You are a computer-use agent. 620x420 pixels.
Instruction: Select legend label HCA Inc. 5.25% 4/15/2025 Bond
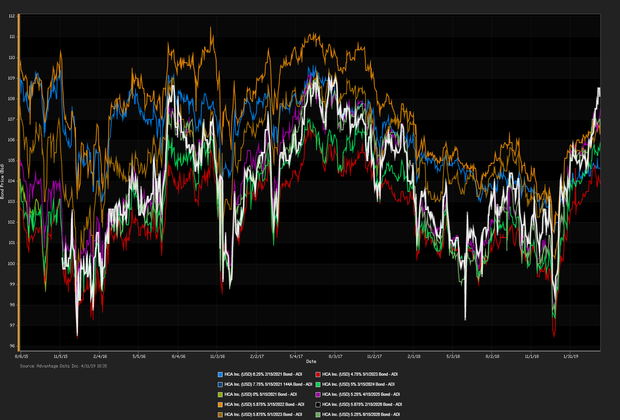tap(361, 394)
